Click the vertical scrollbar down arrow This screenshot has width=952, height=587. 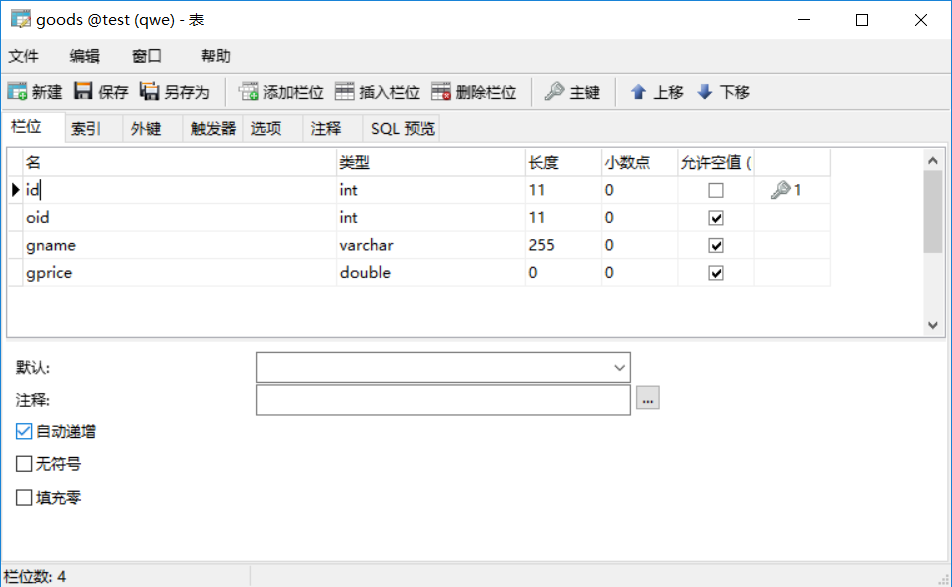click(933, 327)
